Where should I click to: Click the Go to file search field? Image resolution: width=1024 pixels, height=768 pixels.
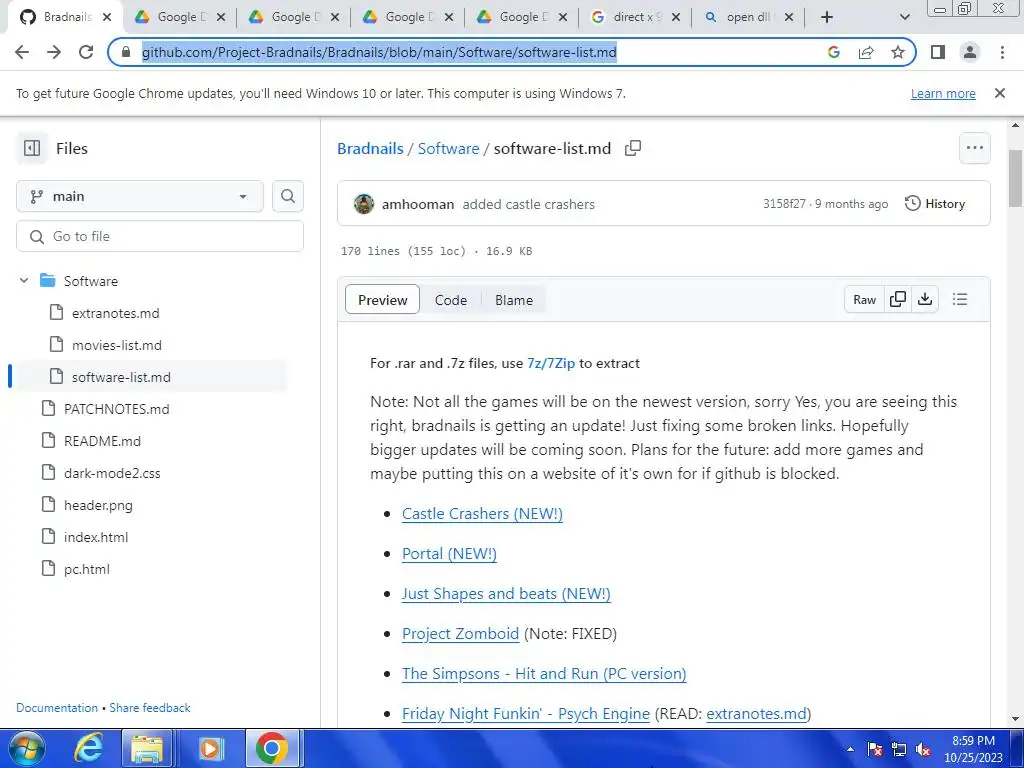point(160,236)
